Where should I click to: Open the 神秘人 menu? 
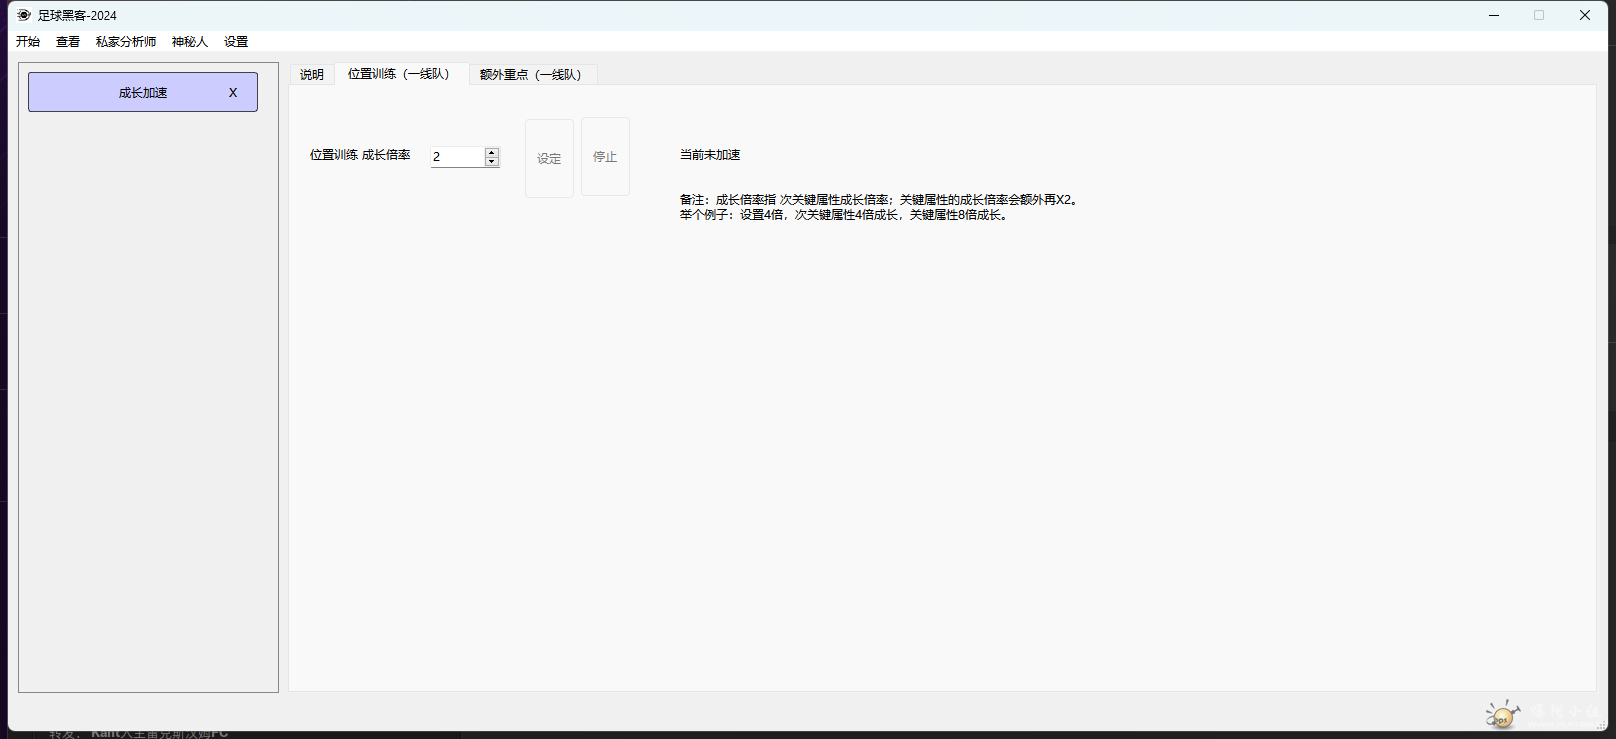coord(190,41)
